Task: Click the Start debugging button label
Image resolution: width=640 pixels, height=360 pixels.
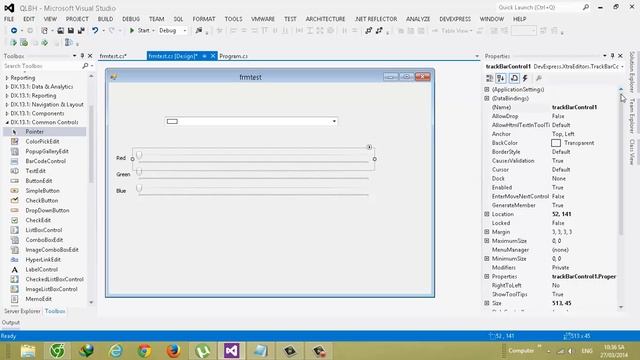Action: [x=144, y=31]
